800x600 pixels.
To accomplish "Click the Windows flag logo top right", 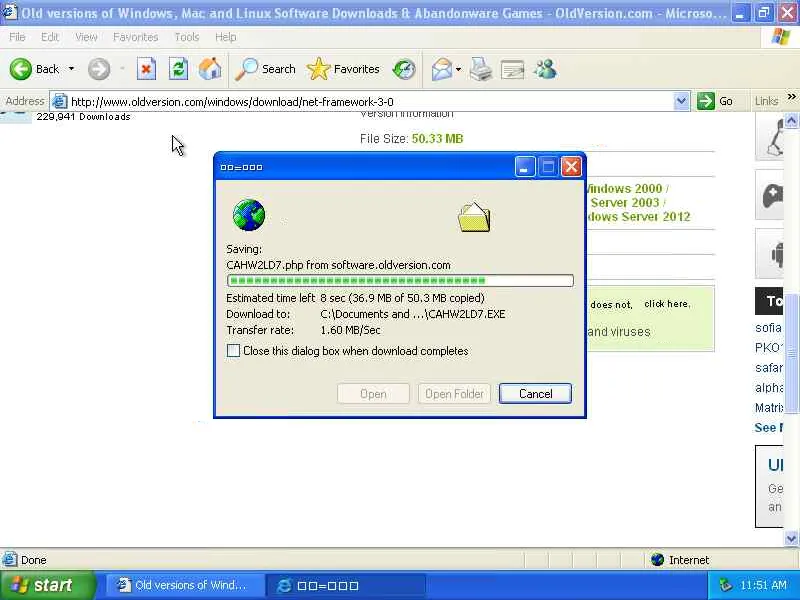I will pyautogui.click(x=781, y=37).
